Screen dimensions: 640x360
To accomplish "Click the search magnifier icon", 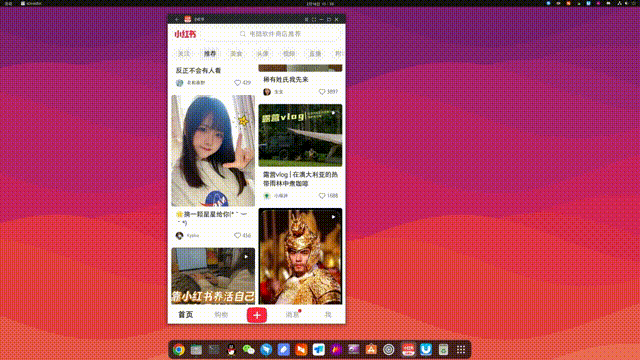I will point(243,34).
